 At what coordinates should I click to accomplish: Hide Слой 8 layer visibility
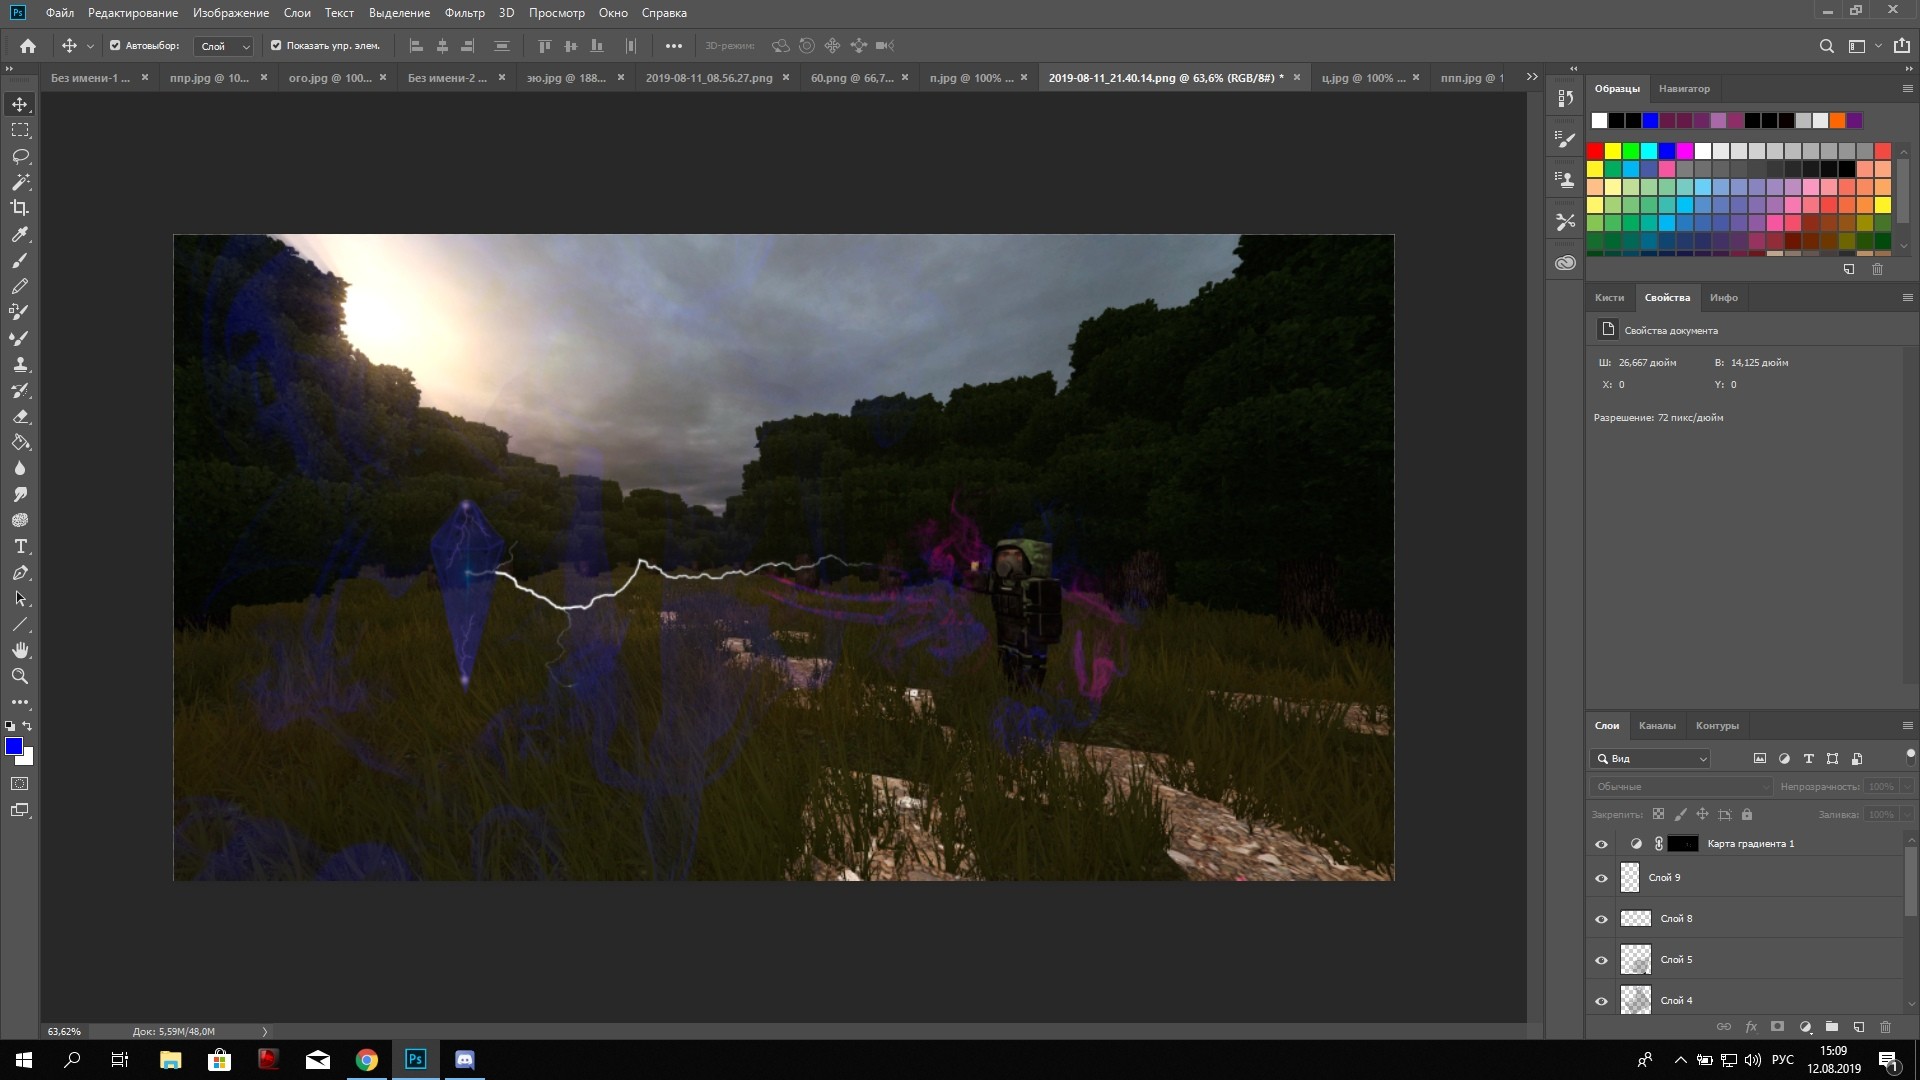tap(1601, 919)
